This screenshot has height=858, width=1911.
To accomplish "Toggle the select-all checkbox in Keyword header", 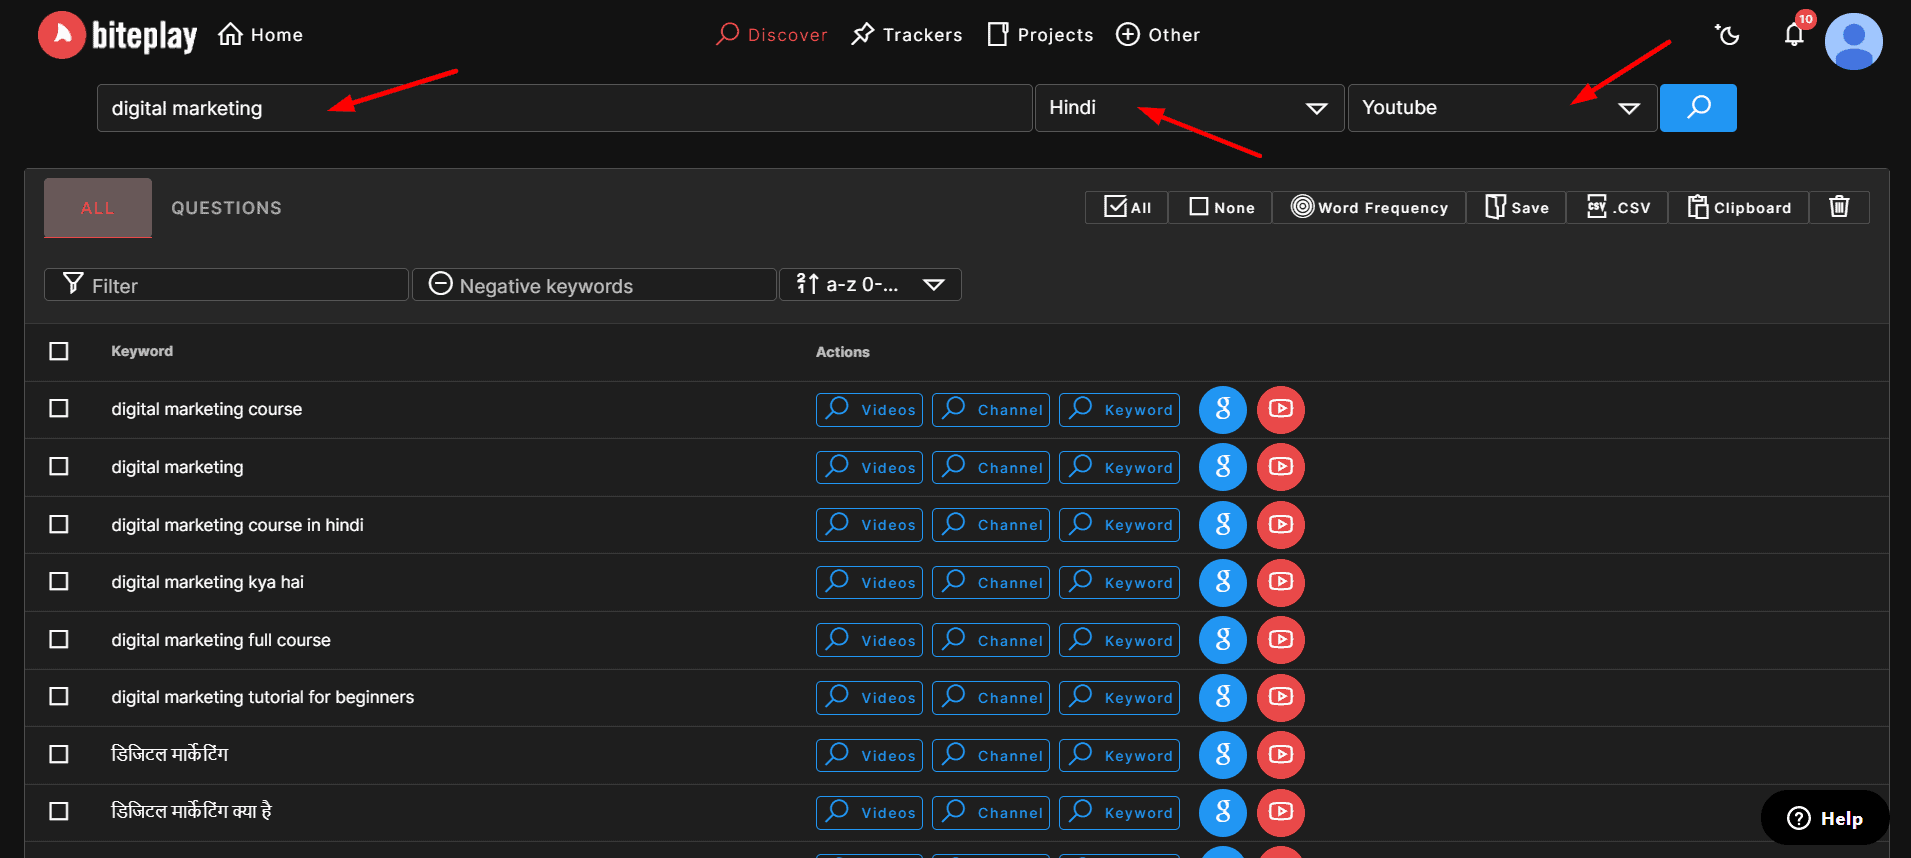I will click(x=59, y=351).
